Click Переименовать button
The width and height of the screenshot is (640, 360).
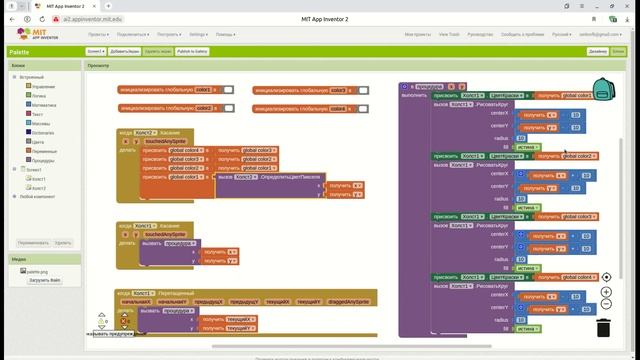pyautogui.click(x=33, y=243)
